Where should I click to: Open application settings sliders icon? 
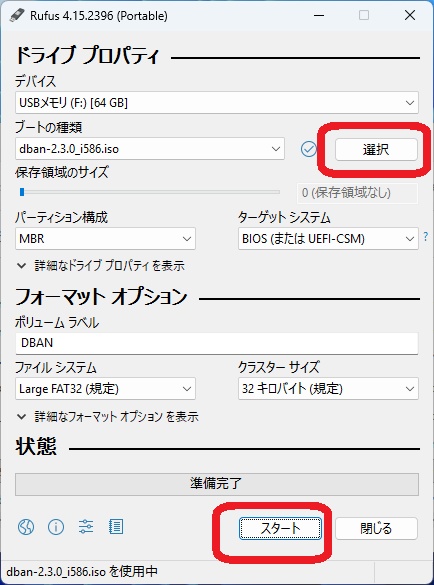[86, 527]
